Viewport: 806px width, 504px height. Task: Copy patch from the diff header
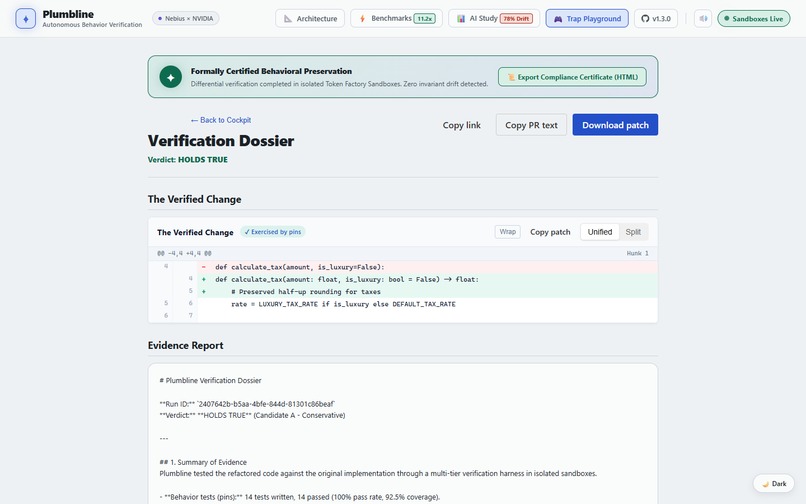[x=550, y=232]
